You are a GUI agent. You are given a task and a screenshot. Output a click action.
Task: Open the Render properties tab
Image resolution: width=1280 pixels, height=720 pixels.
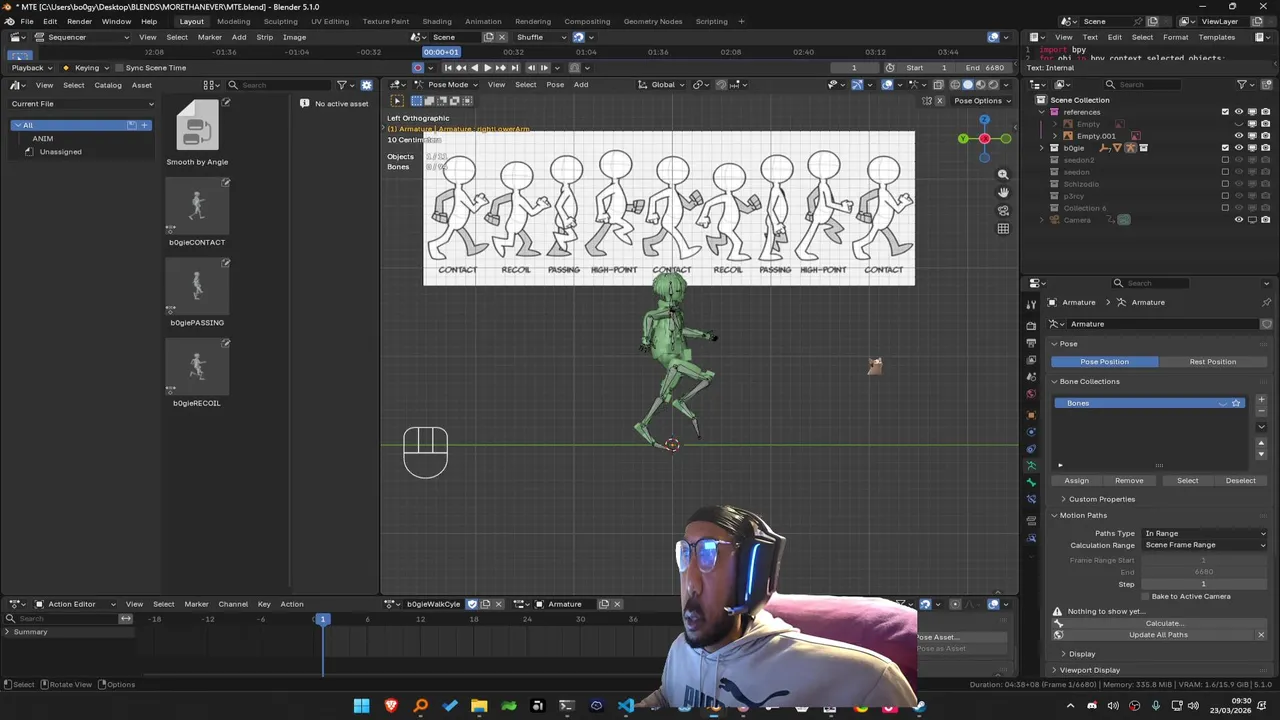tap(1031, 326)
